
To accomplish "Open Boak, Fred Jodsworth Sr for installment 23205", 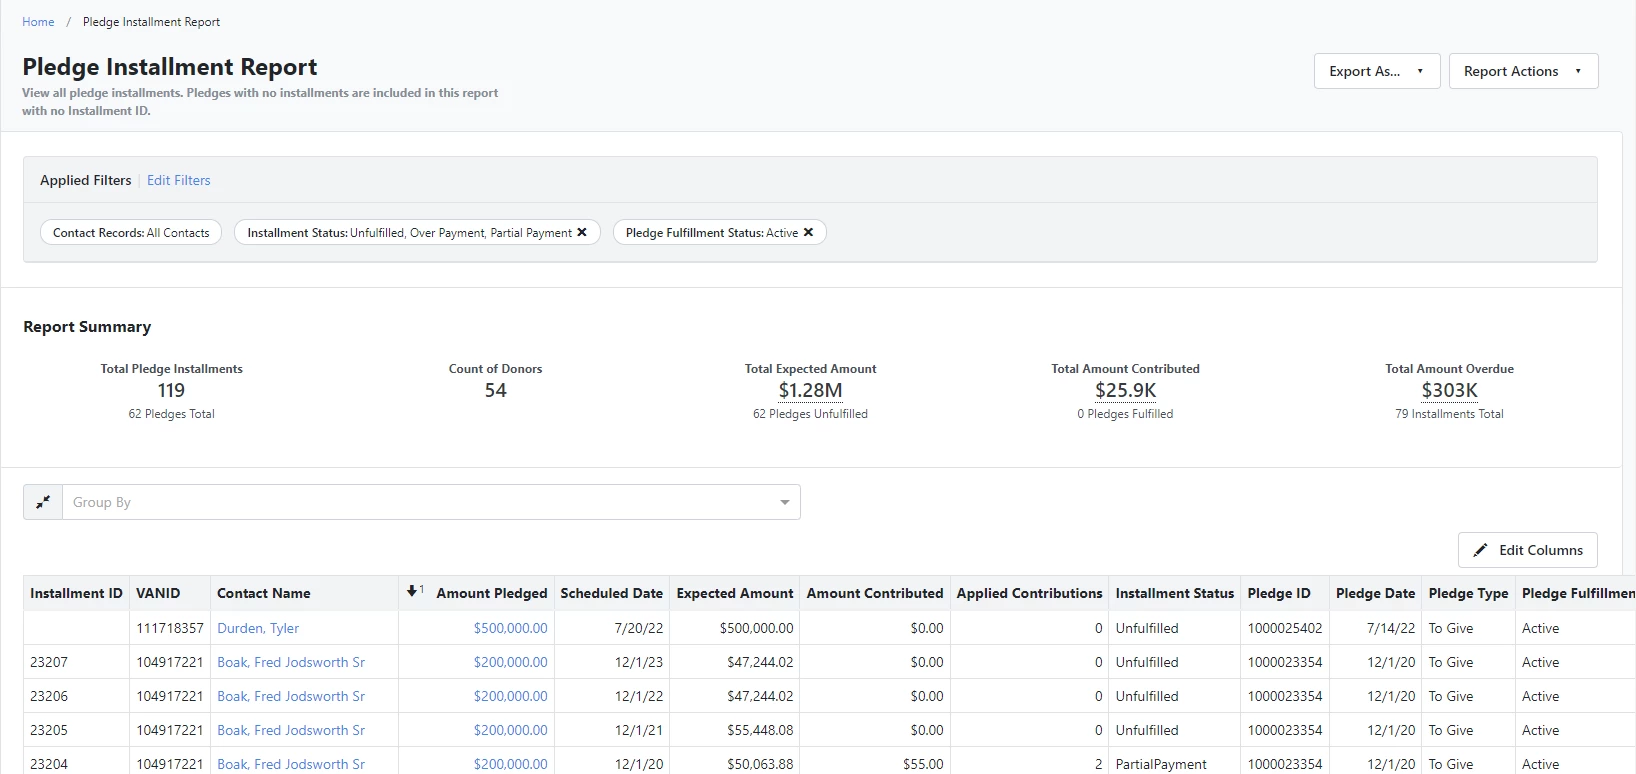I will tap(291, 730).
